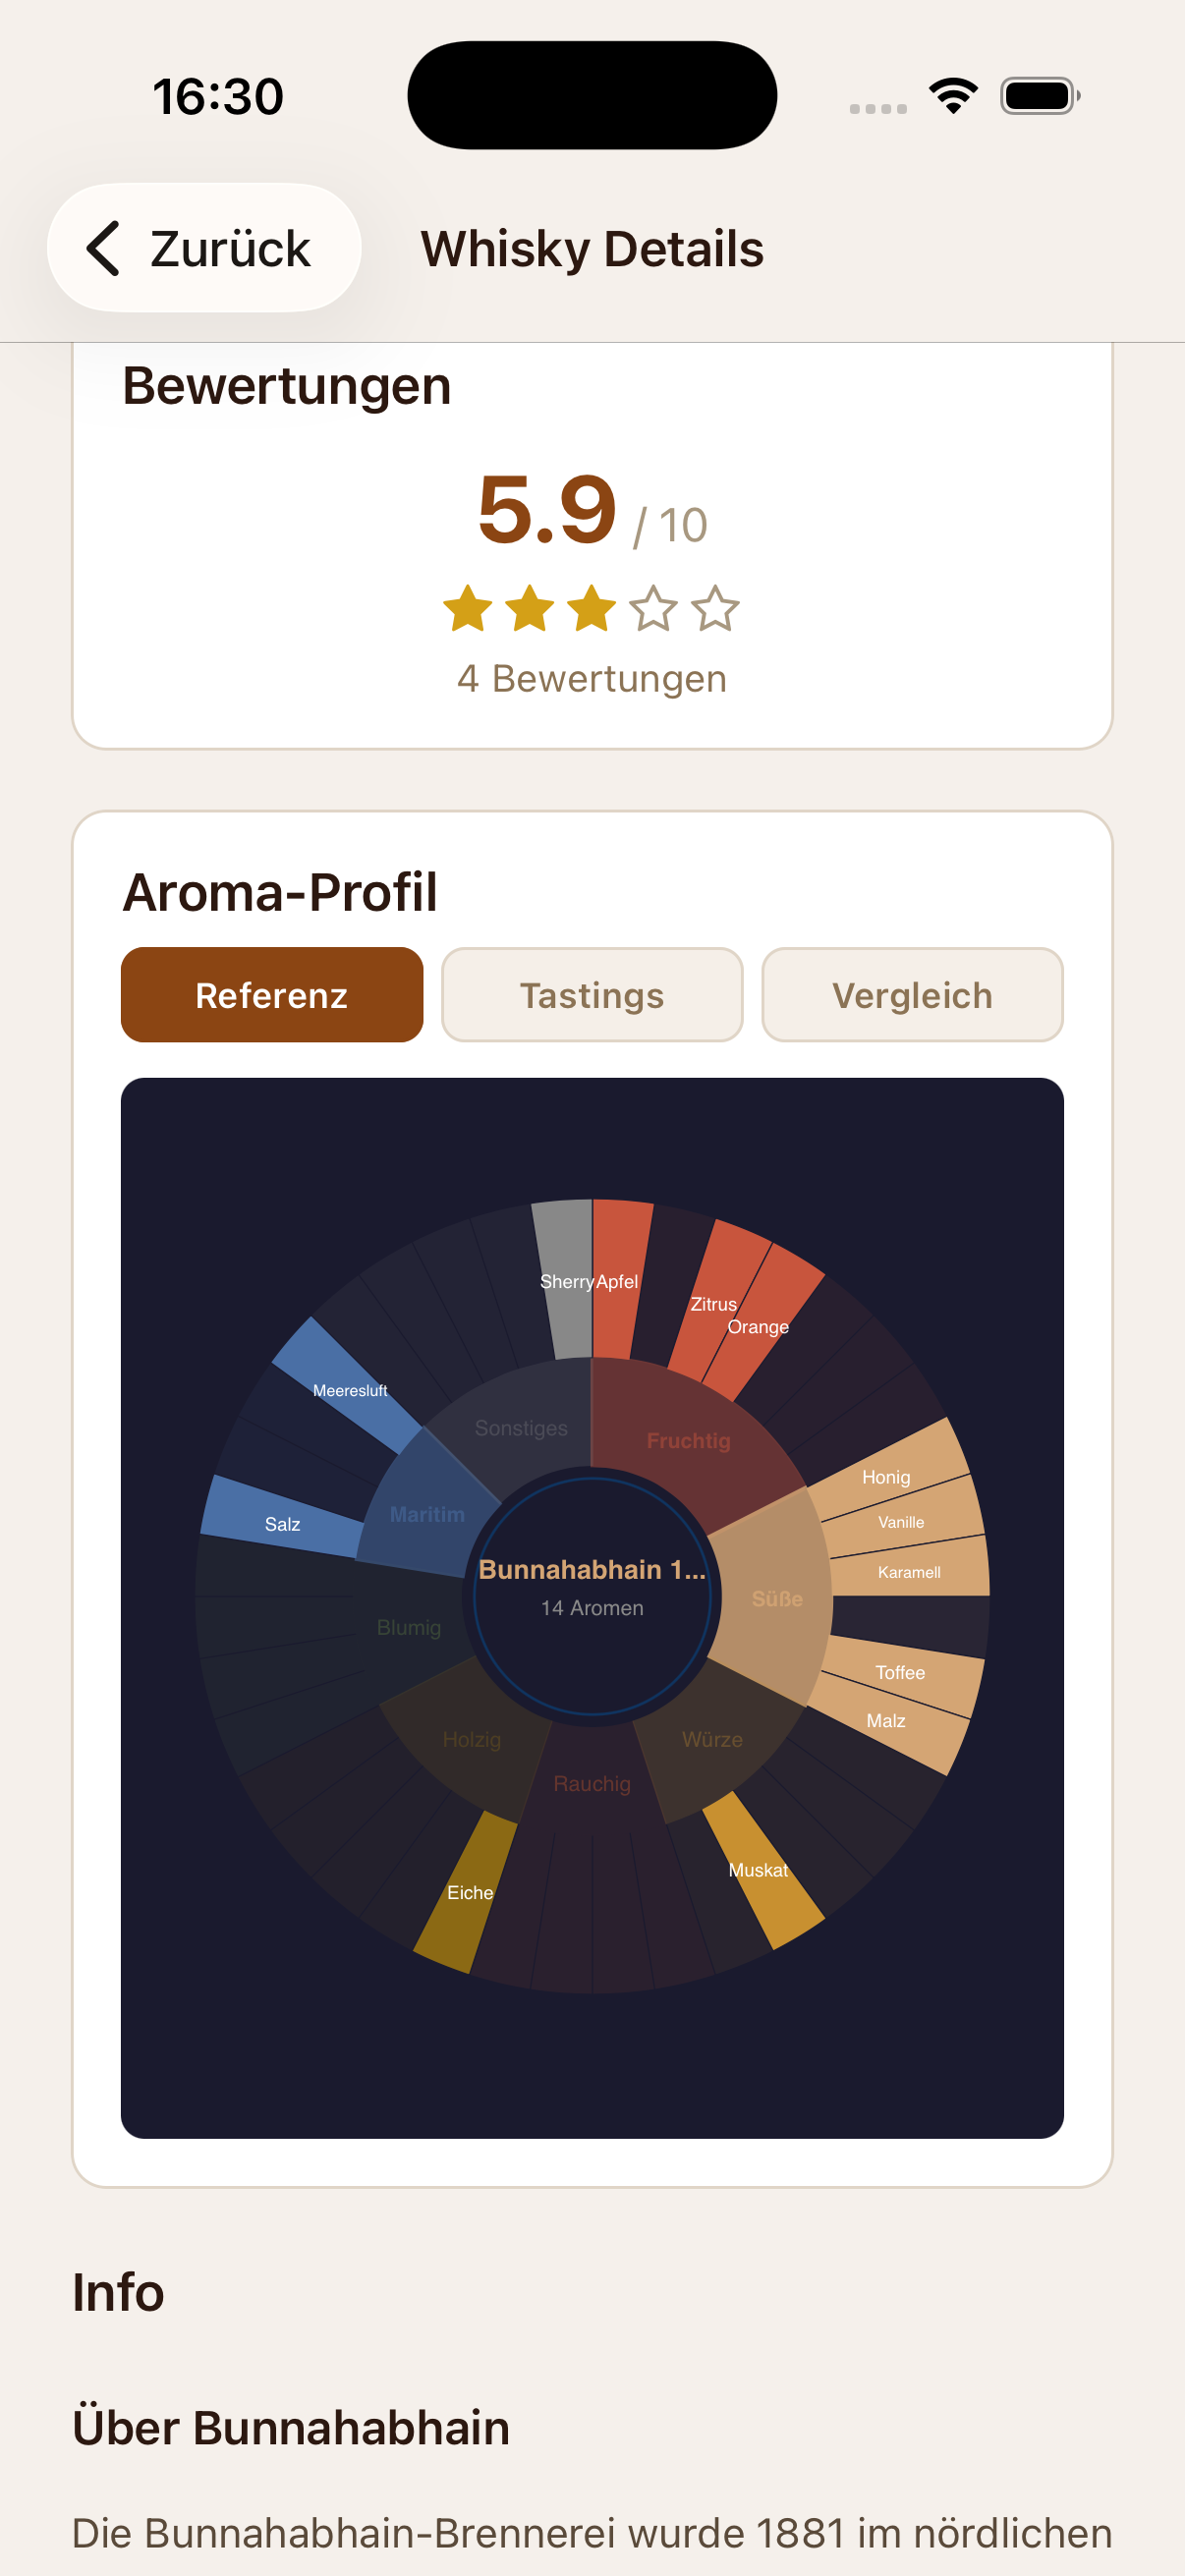This screenshot has height=2576, width=1185.
Task: Open the 4 Bewertungen list
Action: 591,678
